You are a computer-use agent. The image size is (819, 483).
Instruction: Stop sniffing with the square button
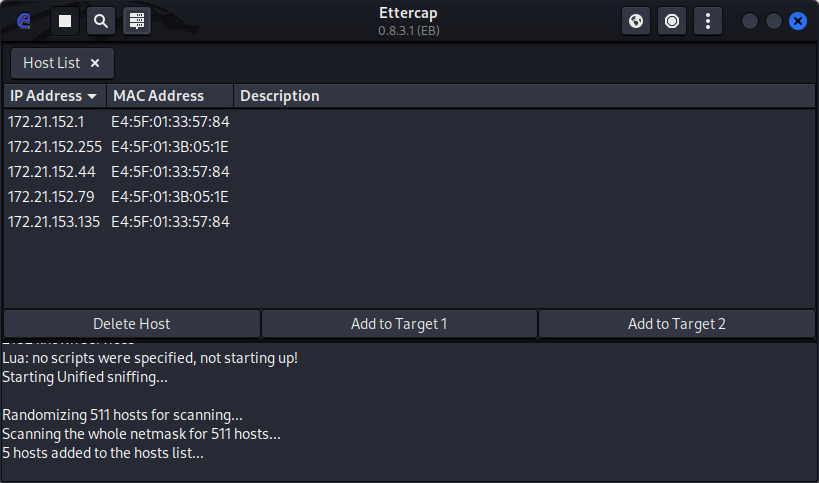click(x=65, y=20)
